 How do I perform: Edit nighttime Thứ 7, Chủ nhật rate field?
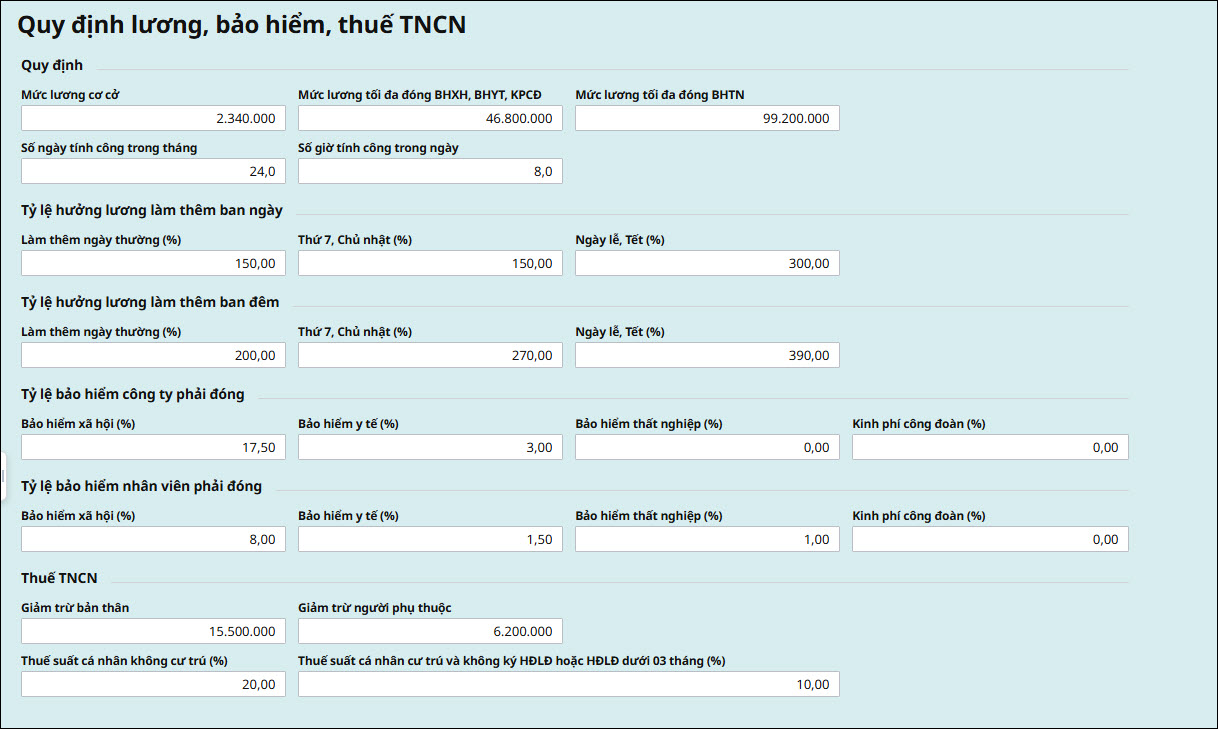[x=430, y=356]
